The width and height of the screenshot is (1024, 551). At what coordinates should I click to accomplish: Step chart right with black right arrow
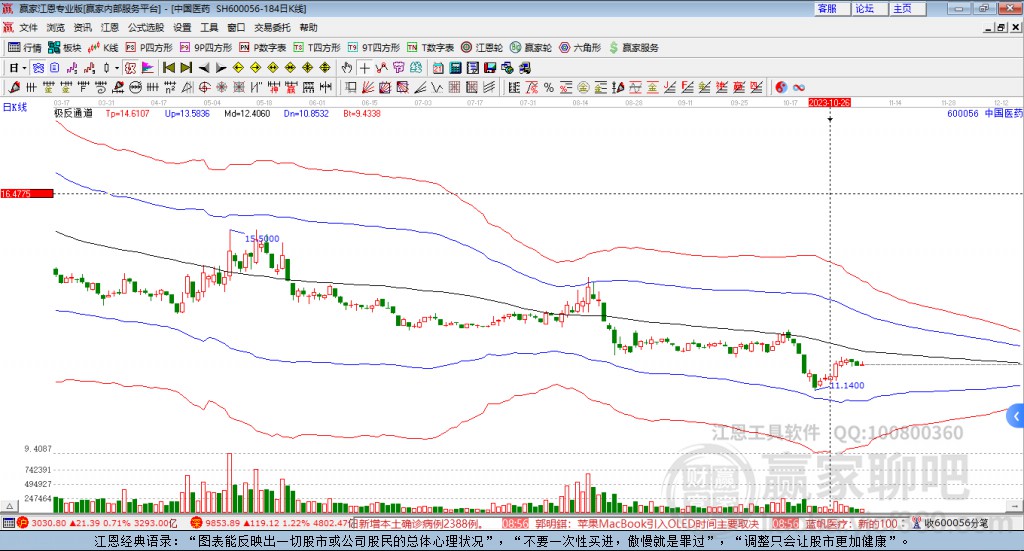pyautogui.click(x=221, y=68)
